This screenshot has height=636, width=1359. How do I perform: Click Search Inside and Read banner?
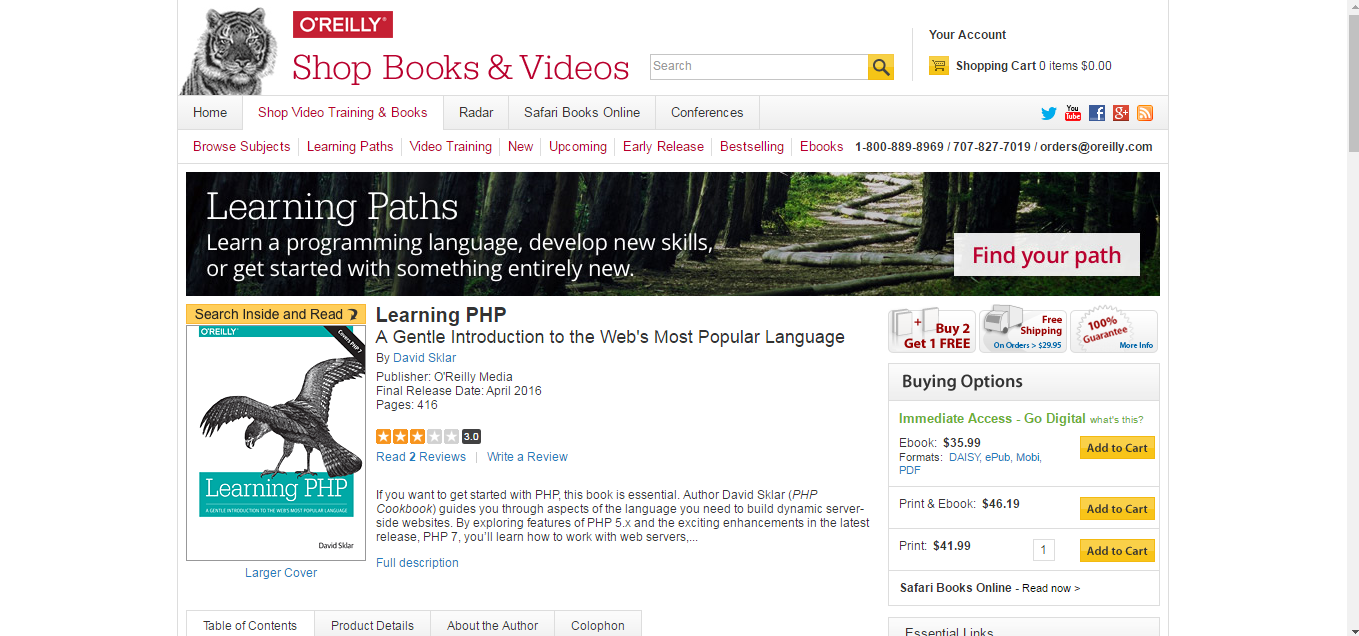pos(276,314)
